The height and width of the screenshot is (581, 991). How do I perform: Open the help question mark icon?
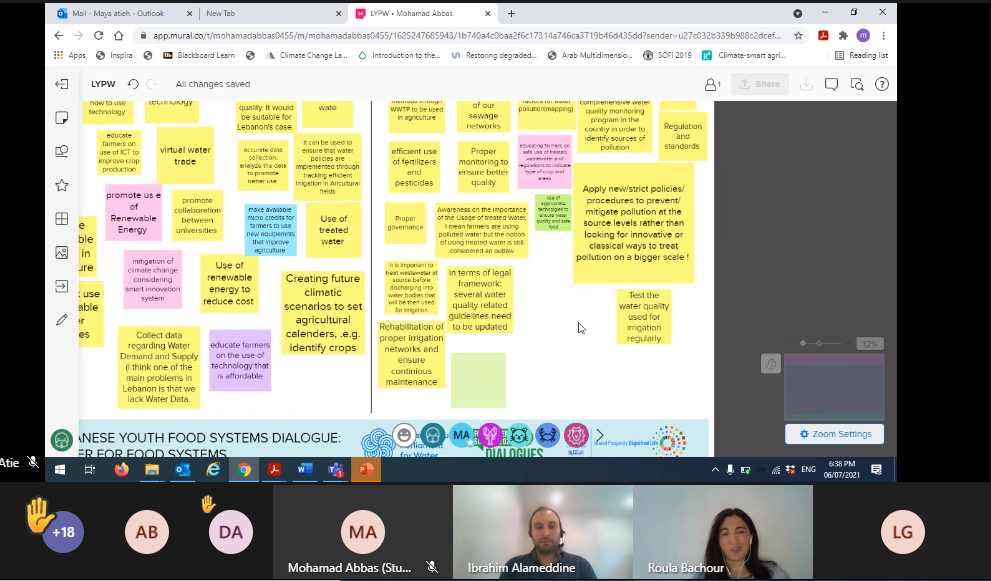pos(882,84)
